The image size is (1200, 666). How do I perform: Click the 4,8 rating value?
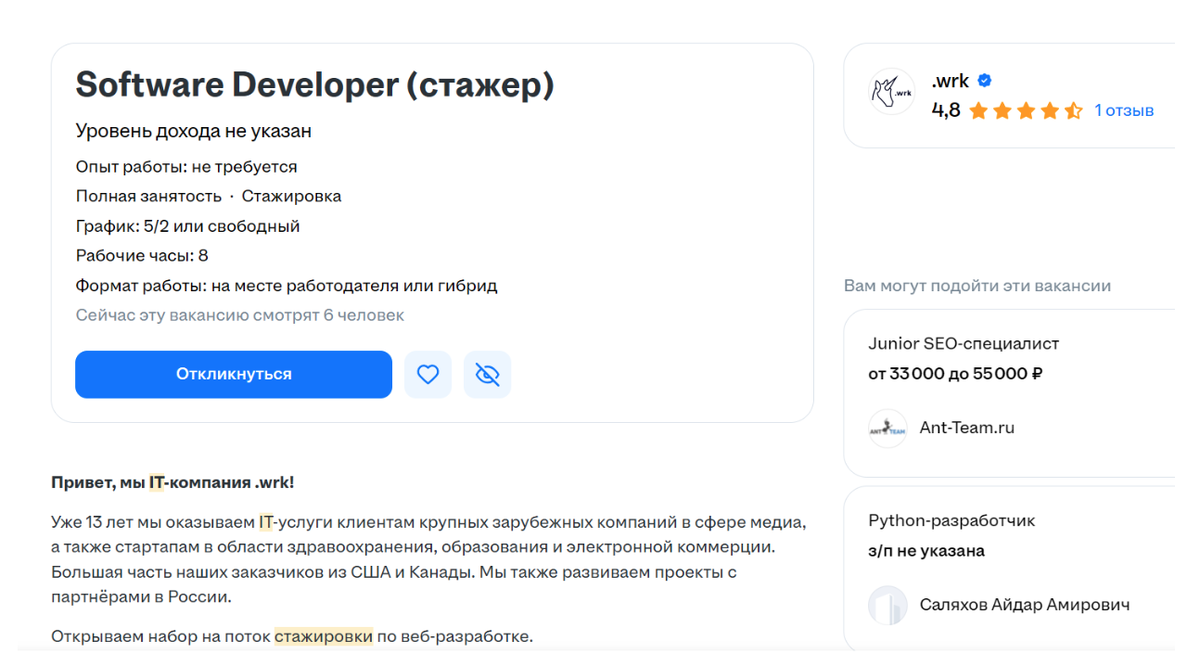click(x=946, y=110)
